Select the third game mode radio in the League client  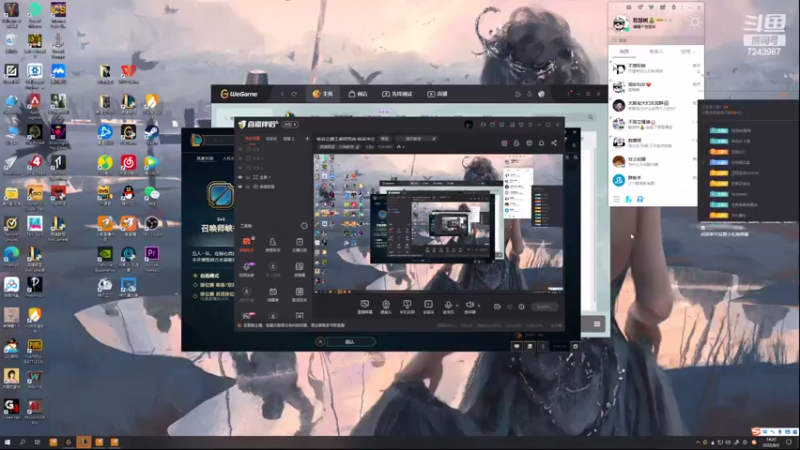point(195,294)
